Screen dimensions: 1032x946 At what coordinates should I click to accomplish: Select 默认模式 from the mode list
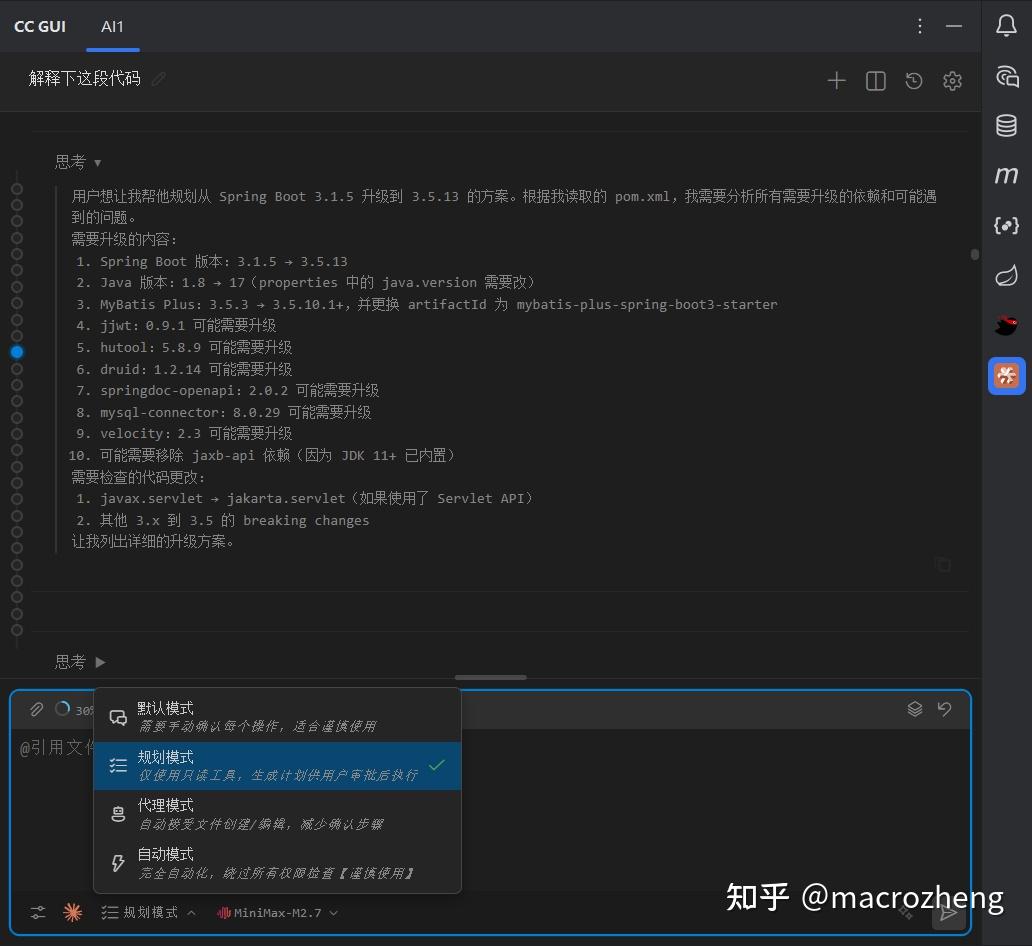(x=277, y=716)
